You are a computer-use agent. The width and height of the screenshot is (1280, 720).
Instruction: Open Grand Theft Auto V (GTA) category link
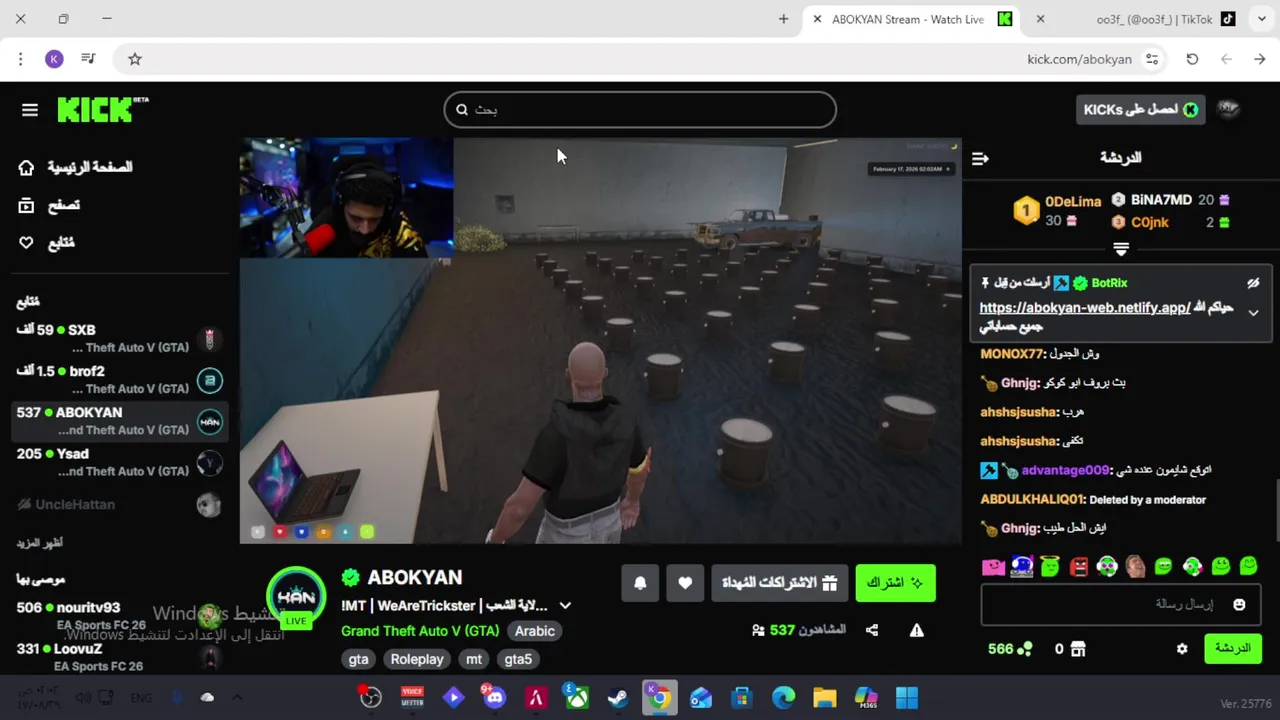[420, 631]
